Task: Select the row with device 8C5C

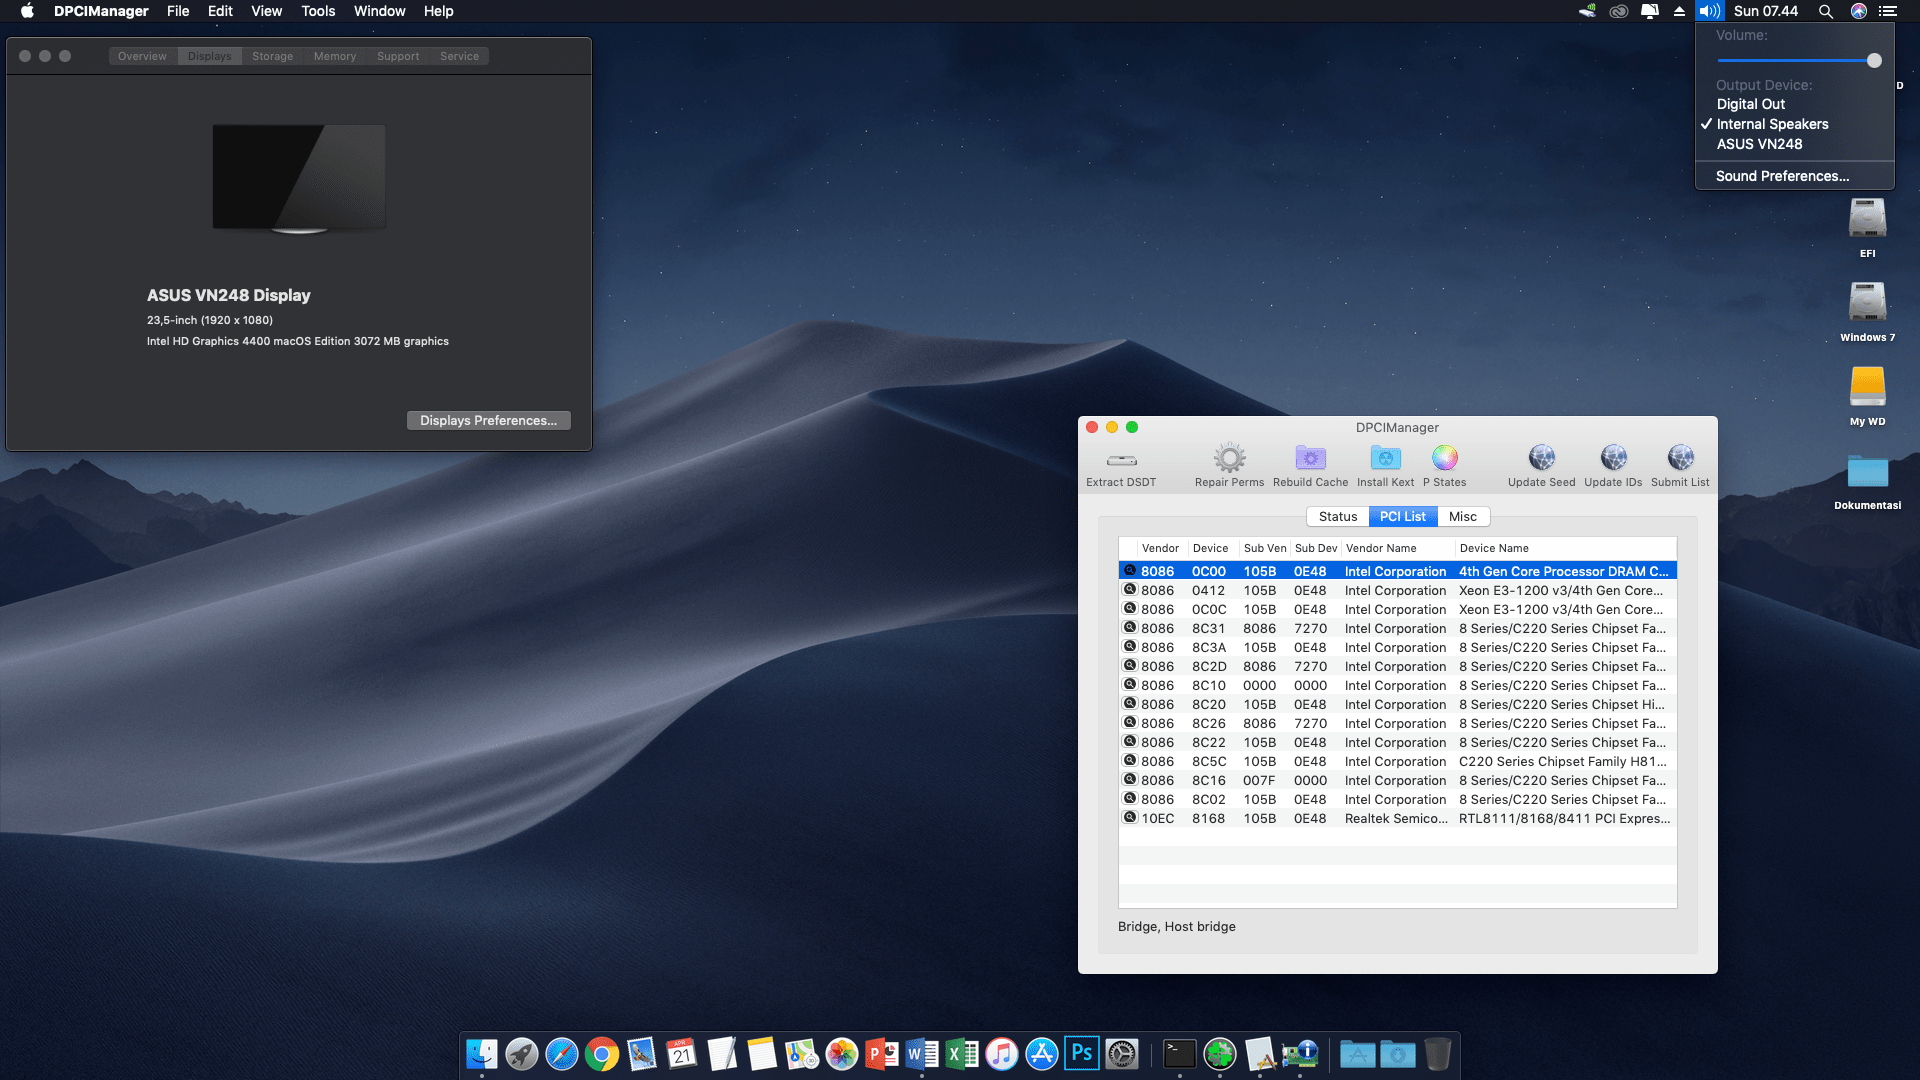Action: [x=1397, y=761]
